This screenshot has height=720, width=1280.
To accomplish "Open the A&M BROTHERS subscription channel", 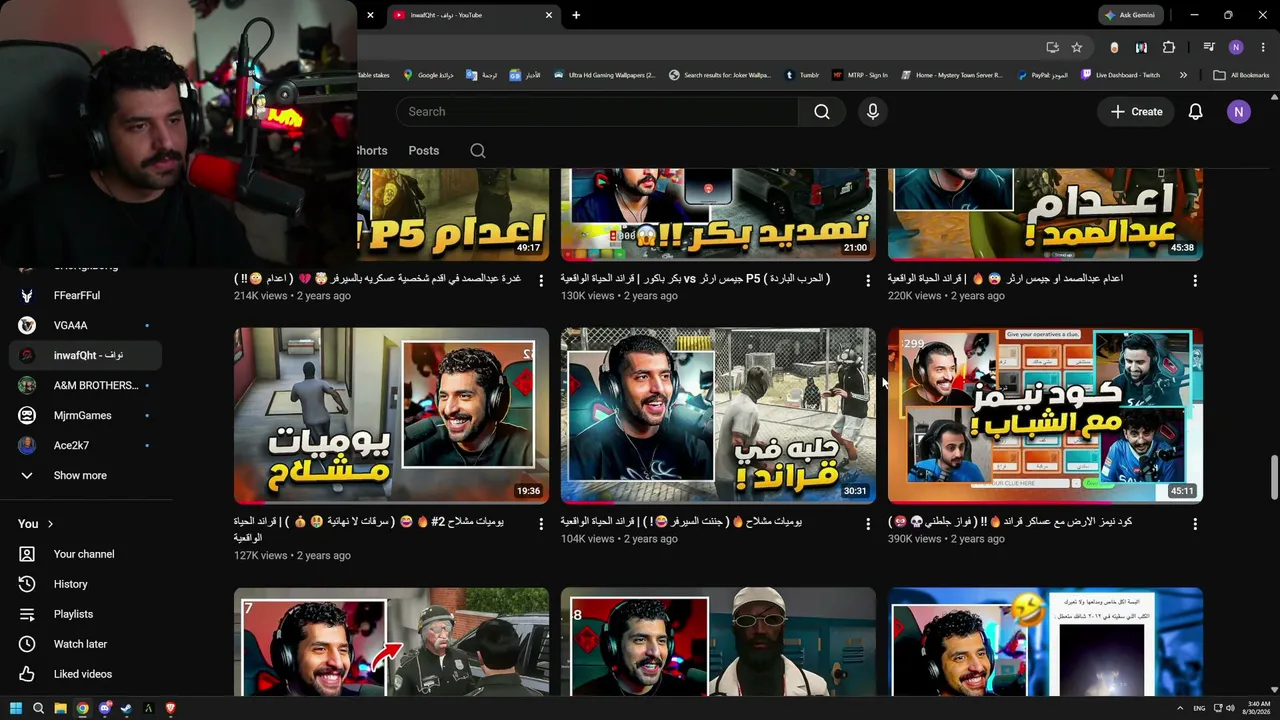I will click(x=86, y=385).
